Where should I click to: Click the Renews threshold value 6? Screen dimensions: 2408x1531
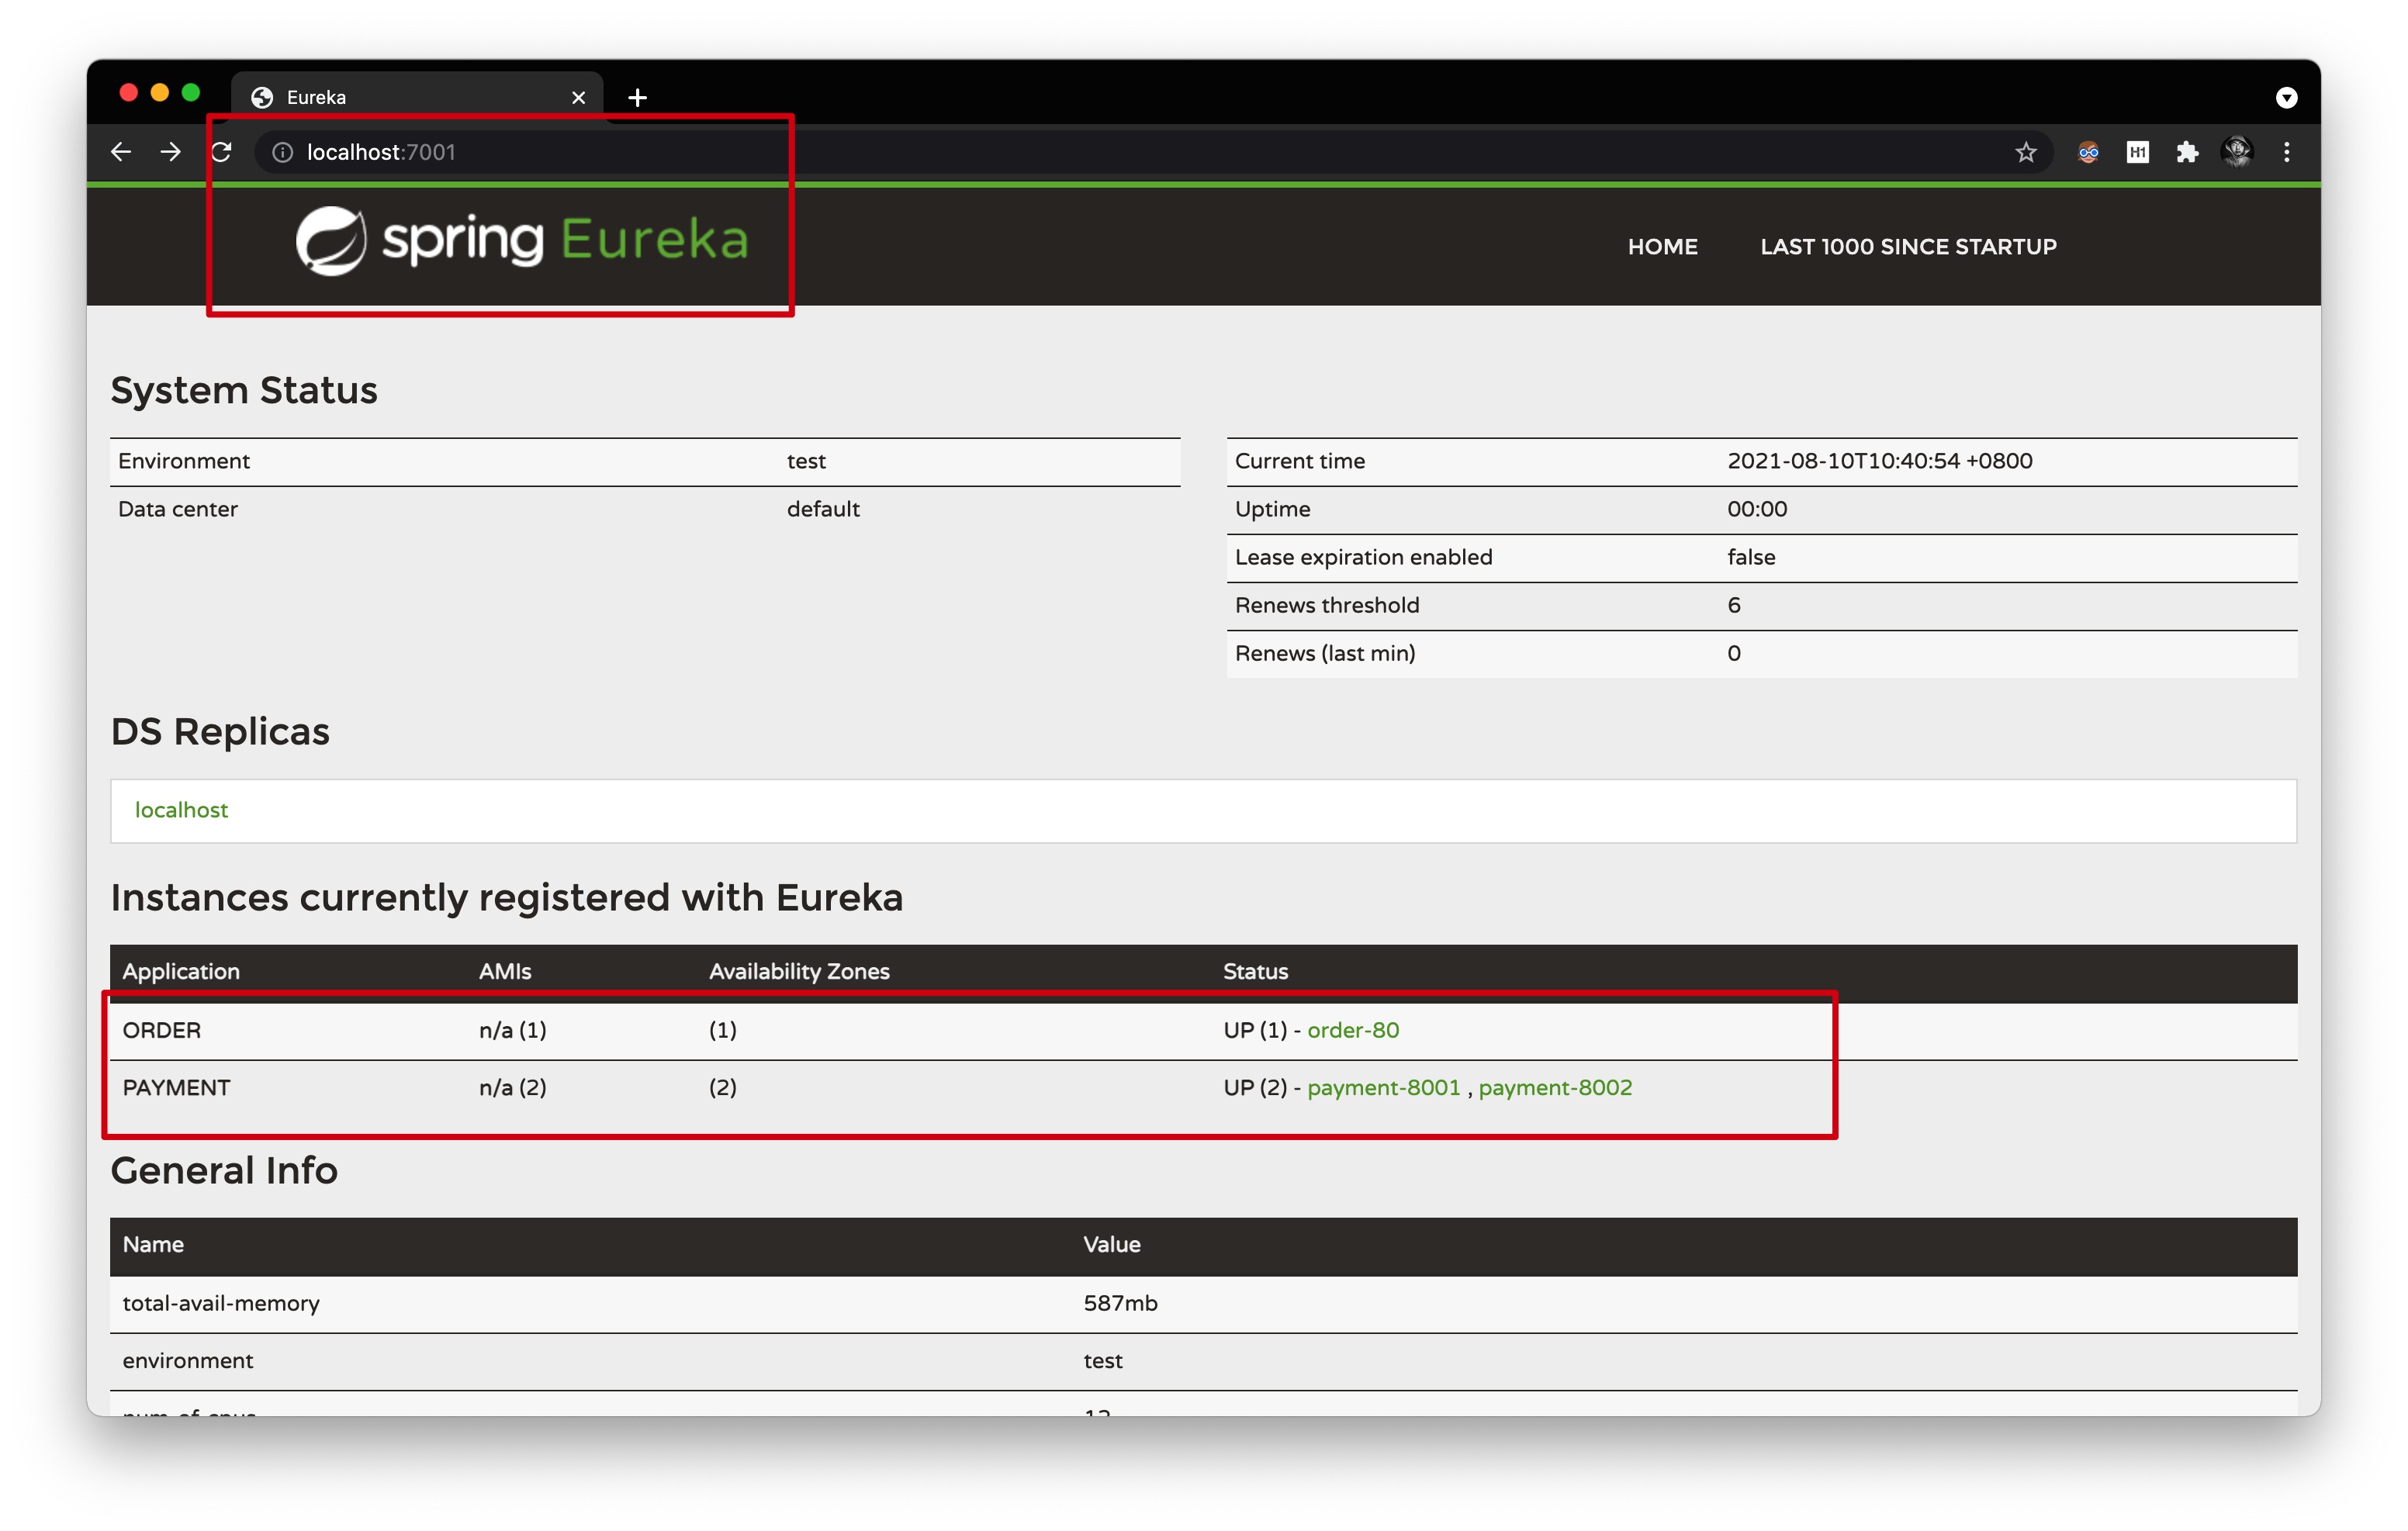1734,605
